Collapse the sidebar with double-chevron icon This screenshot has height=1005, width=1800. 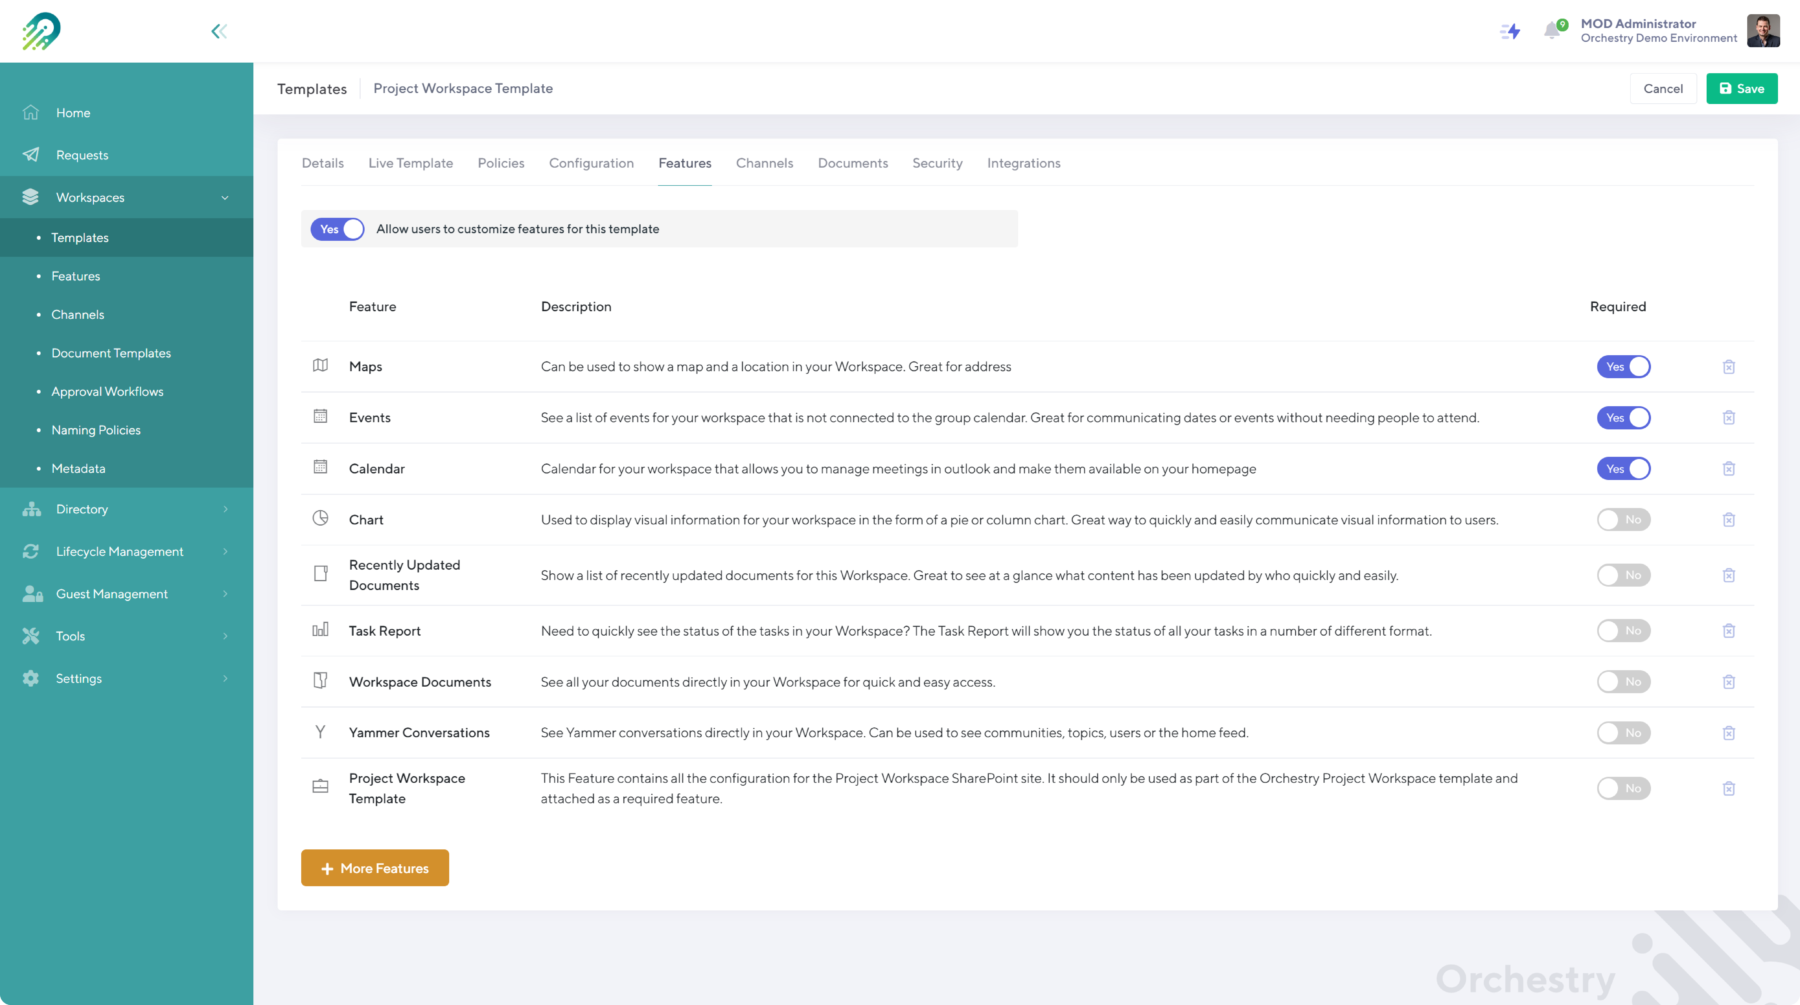(218, 31)
